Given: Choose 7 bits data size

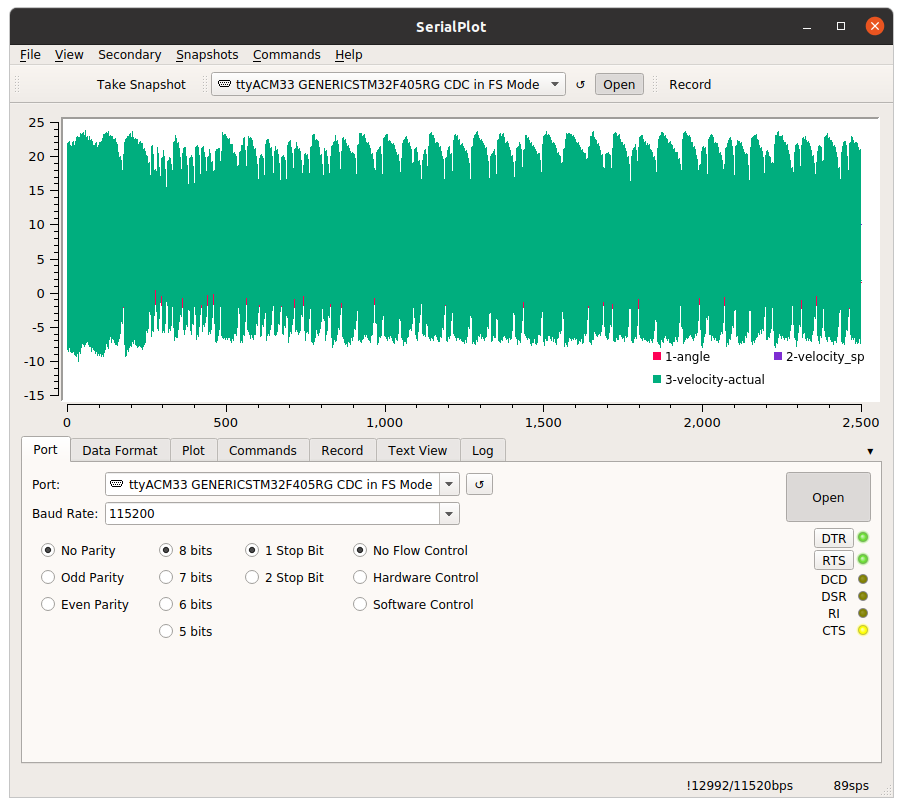Looking at the screenshot, I should 166,577.
